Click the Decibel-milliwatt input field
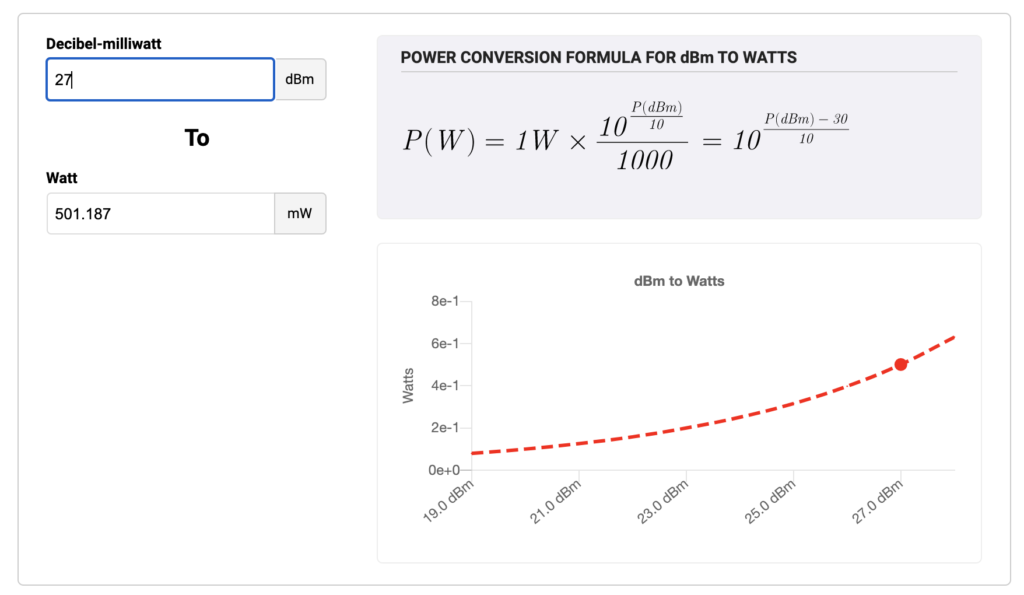Image resolution: width=1024 pixels, height=595 pixels. pyautogui.click(x=160, y=80)
